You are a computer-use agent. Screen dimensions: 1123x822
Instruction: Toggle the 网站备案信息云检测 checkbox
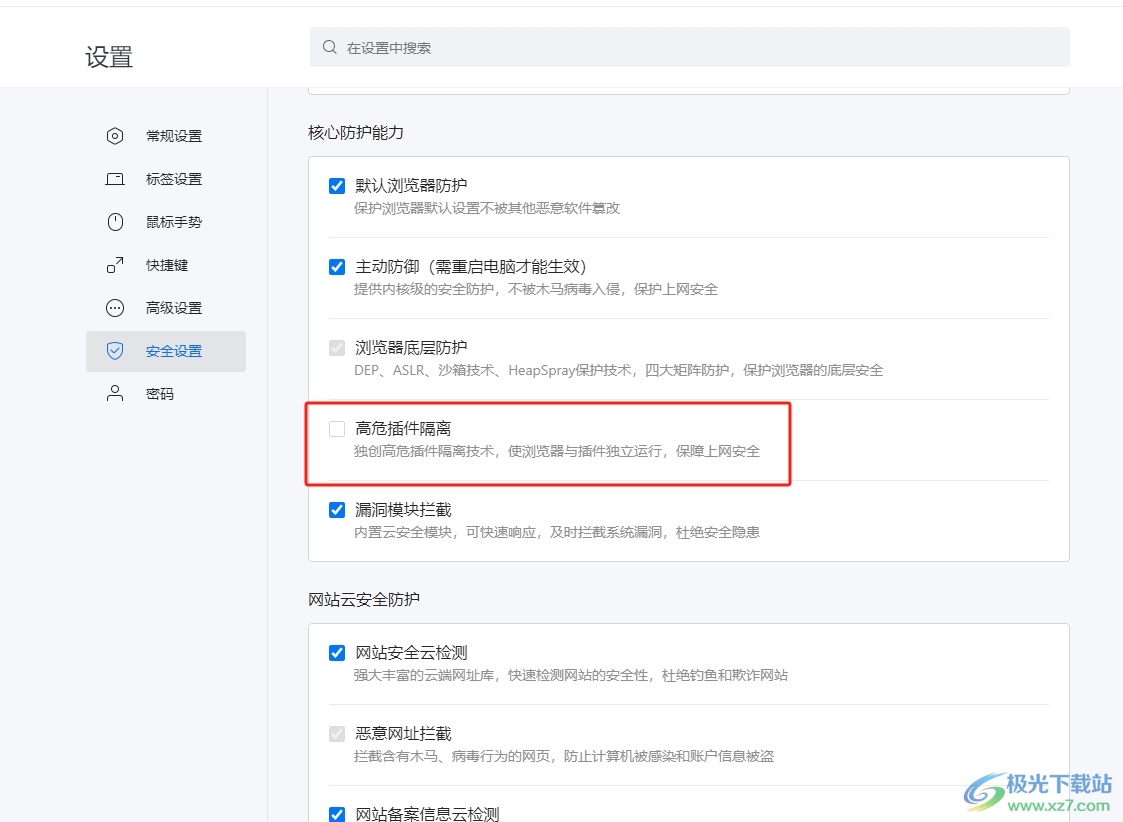pyautogui.click(x=337, y=814)
